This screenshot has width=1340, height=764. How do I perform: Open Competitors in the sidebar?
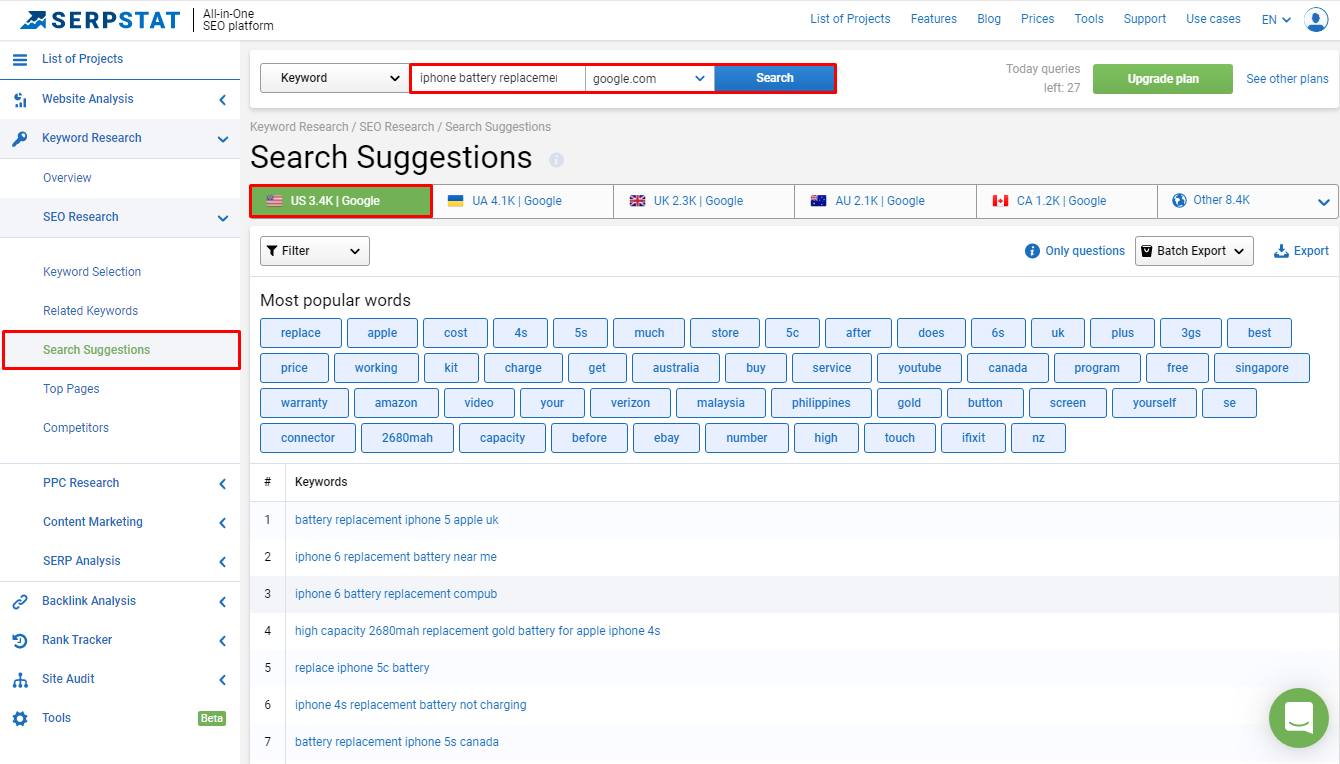(x=76, y=428)
